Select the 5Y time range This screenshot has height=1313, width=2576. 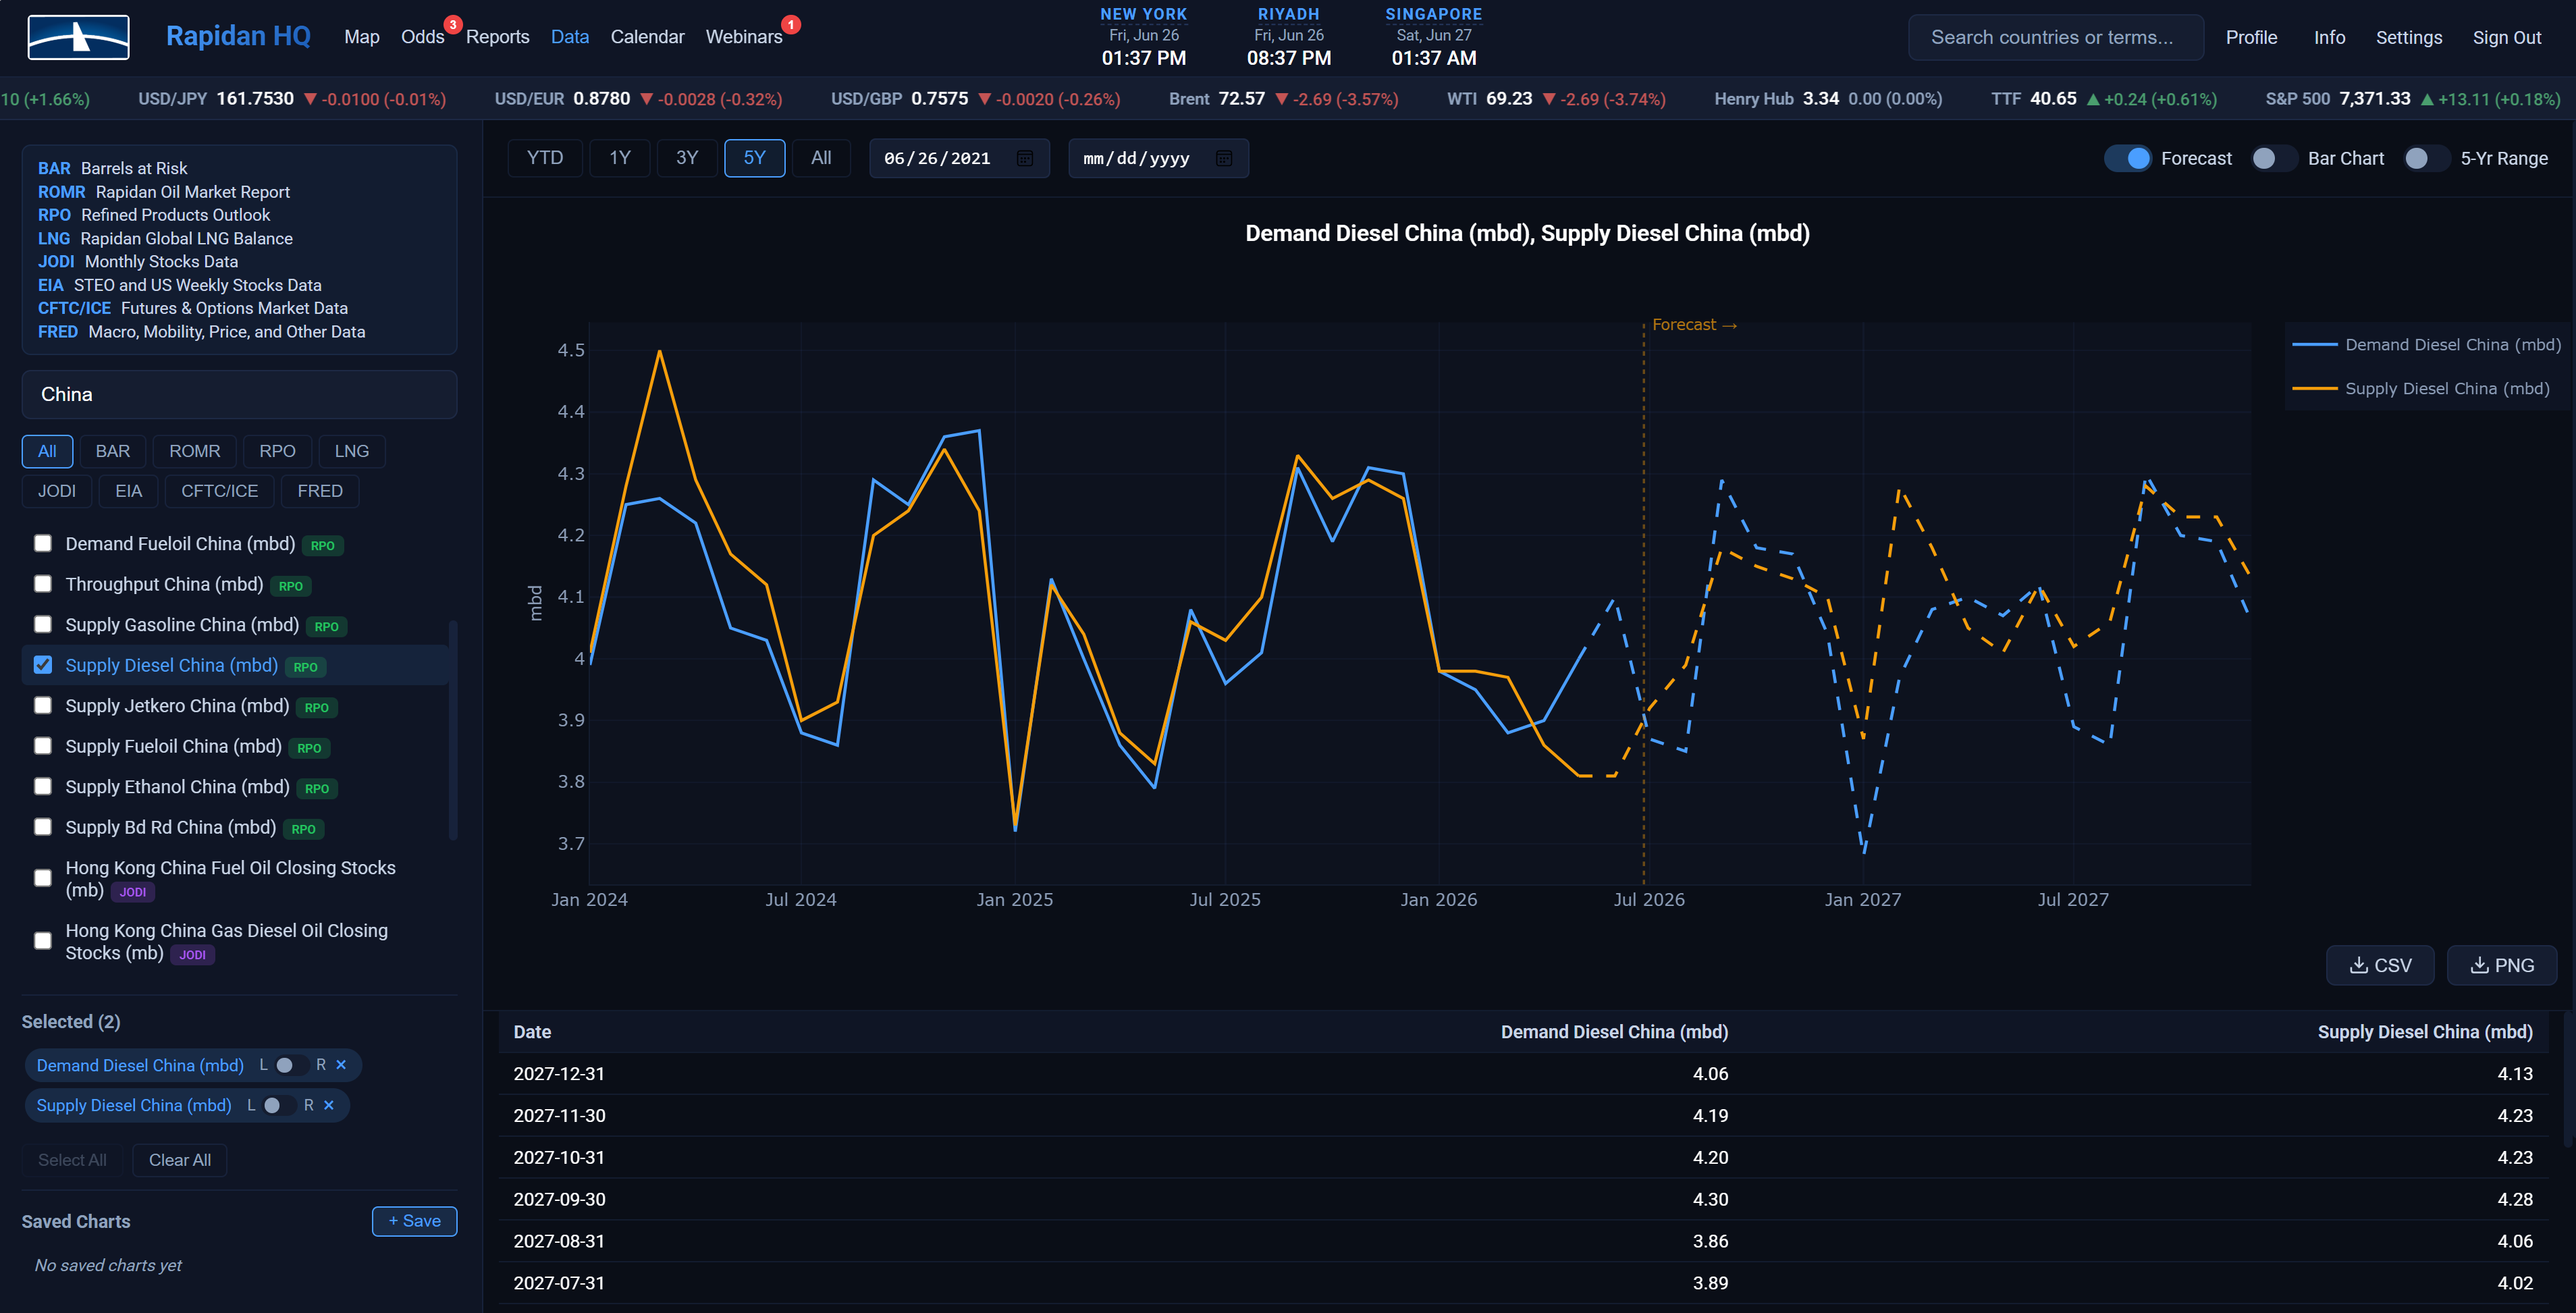[x=754, y=158]
